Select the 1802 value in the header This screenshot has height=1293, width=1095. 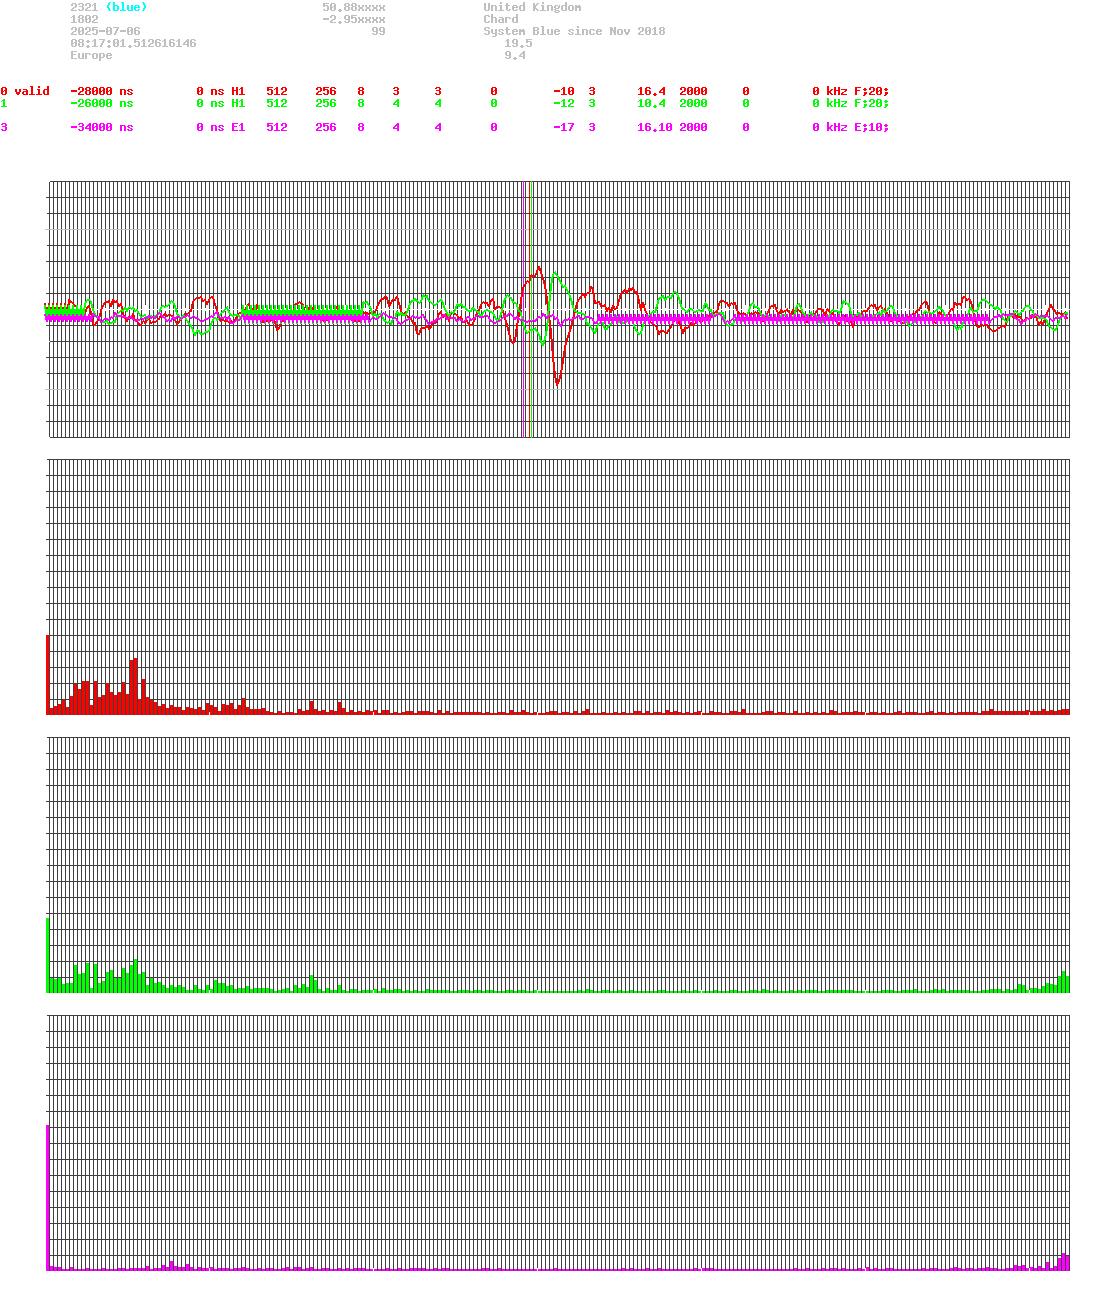click(84, 19)
